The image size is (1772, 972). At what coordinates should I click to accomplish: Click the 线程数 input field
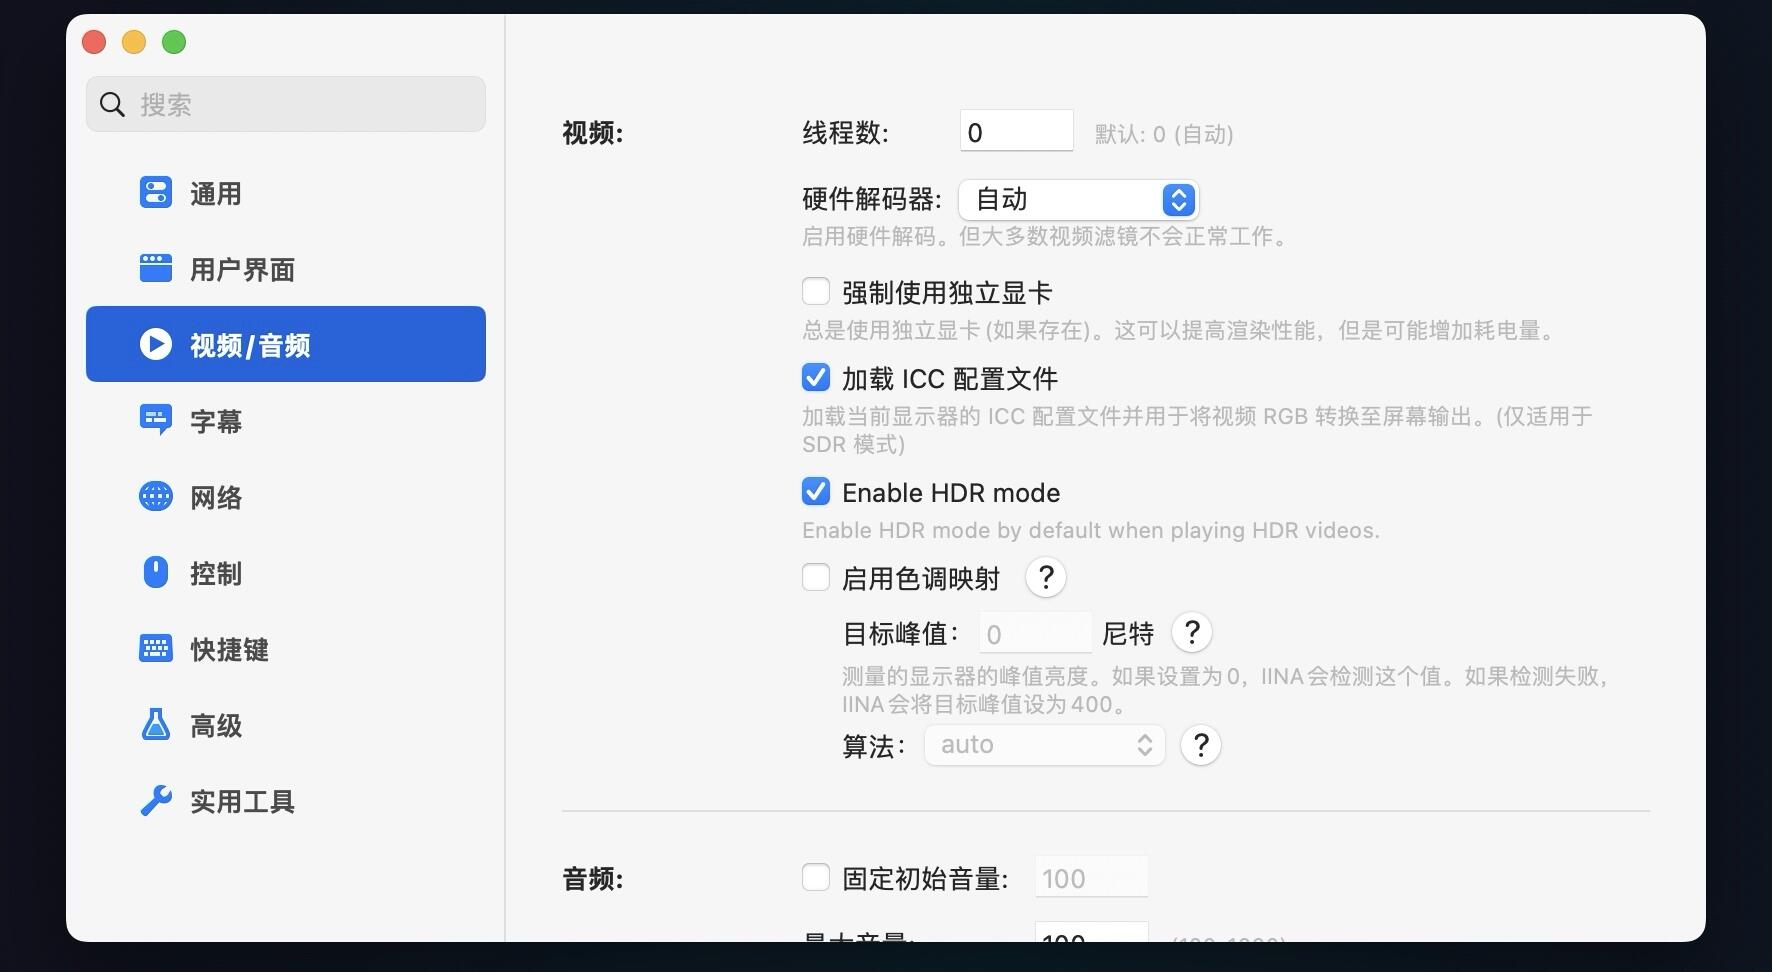click(x=1017, y=131)
